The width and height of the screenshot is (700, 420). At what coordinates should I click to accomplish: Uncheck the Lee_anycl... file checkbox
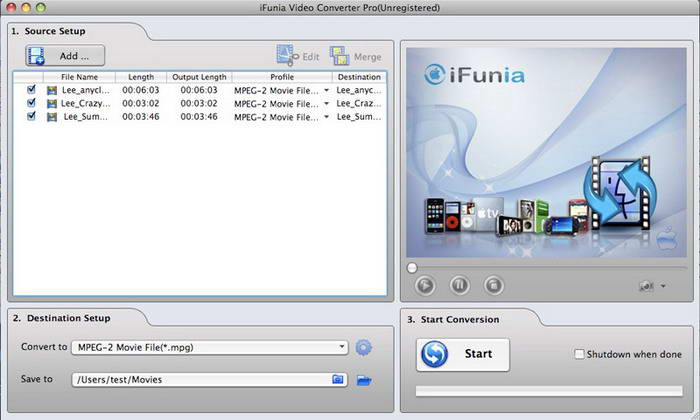[31, 89]
